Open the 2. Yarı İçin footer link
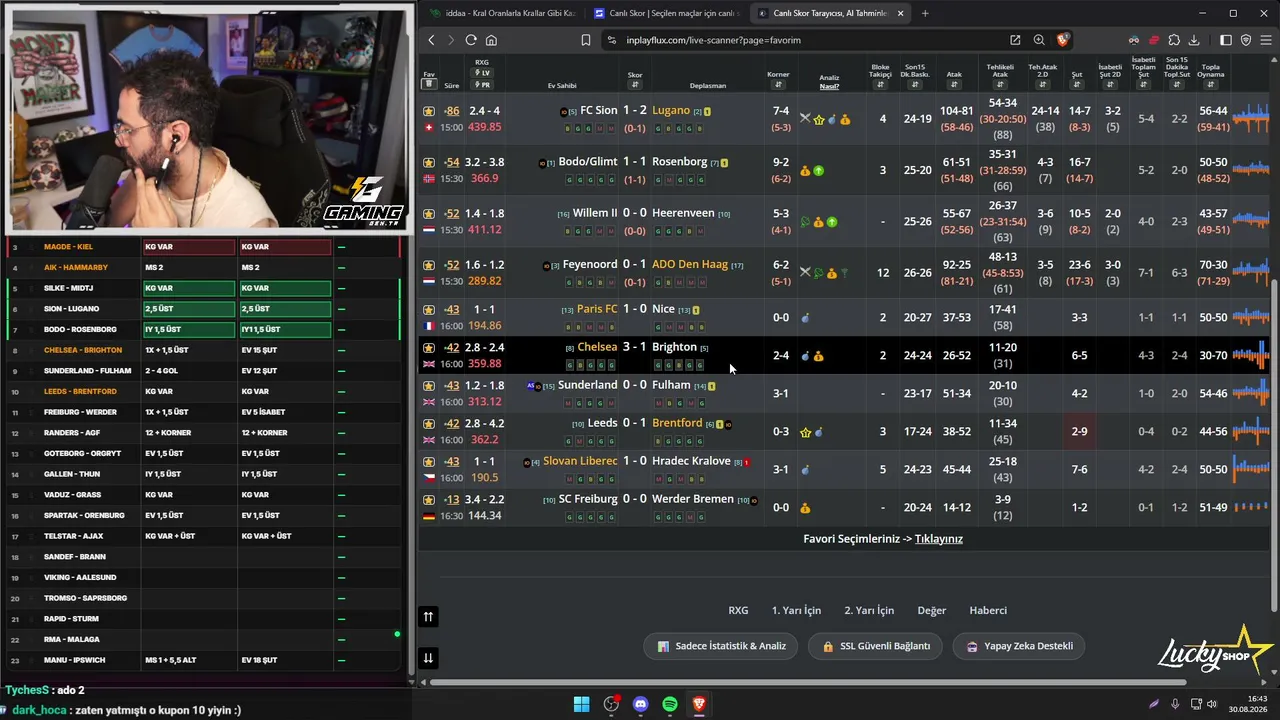This screenshot has width=1280, height=720. 869,611
